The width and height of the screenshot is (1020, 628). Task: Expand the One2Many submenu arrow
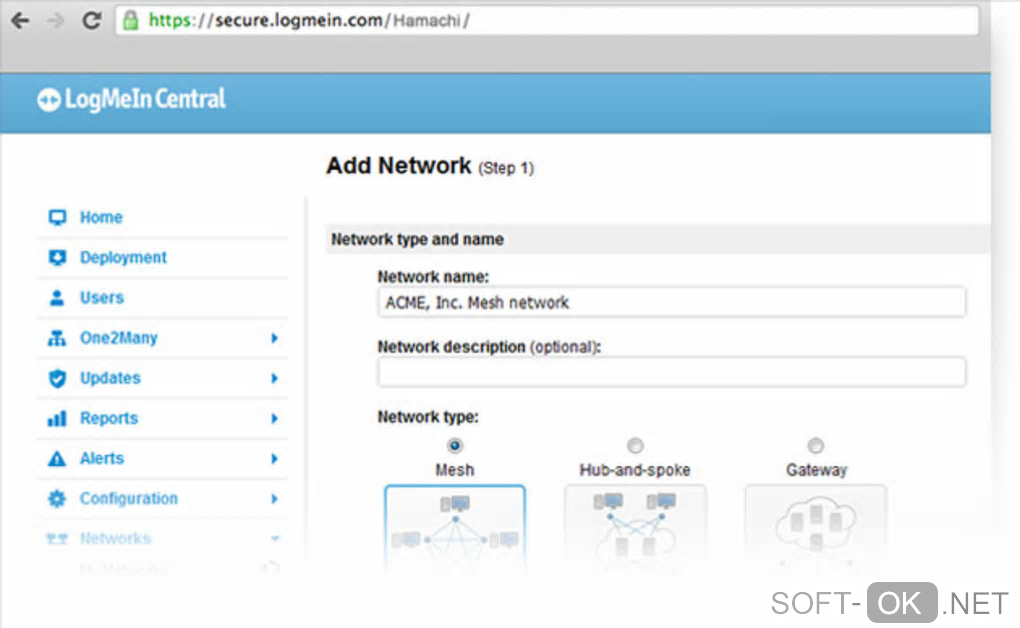[x=274, y=338]
